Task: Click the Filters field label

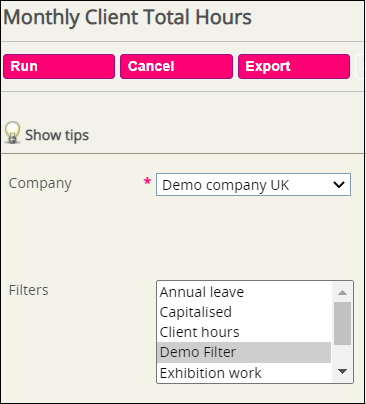Action: (29, 290)
